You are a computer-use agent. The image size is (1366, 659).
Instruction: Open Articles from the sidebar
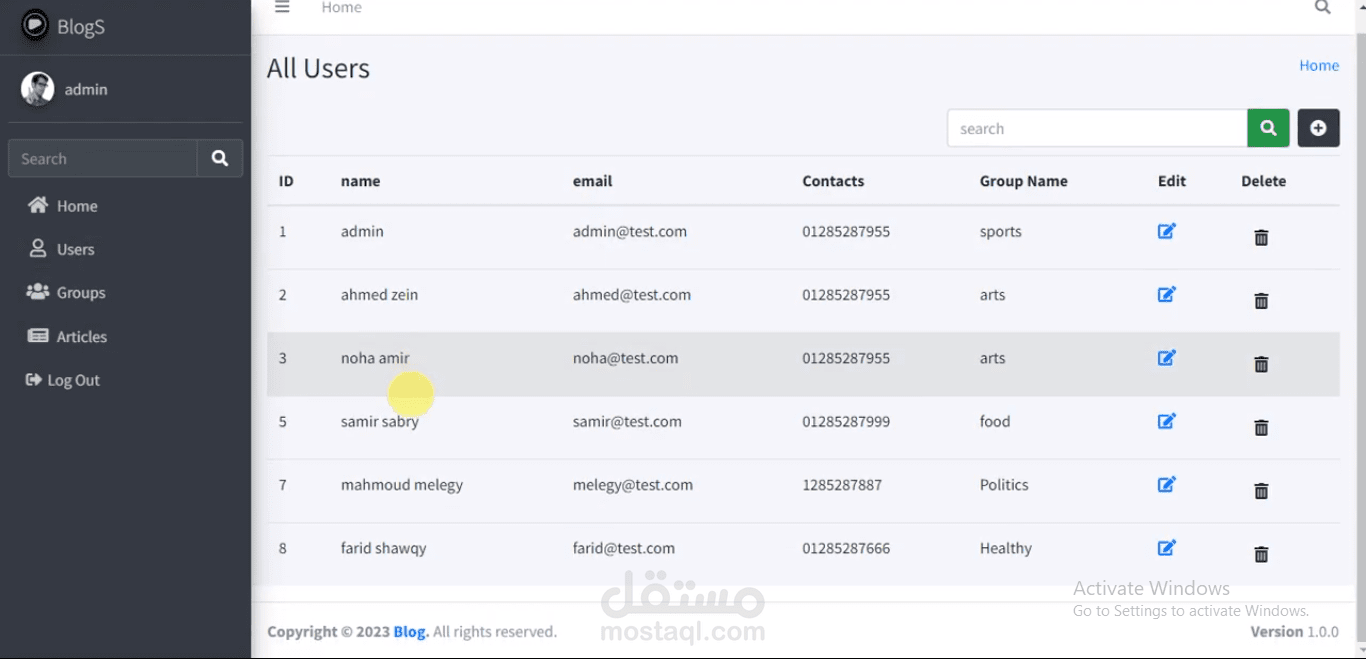(x=81, y=337)
